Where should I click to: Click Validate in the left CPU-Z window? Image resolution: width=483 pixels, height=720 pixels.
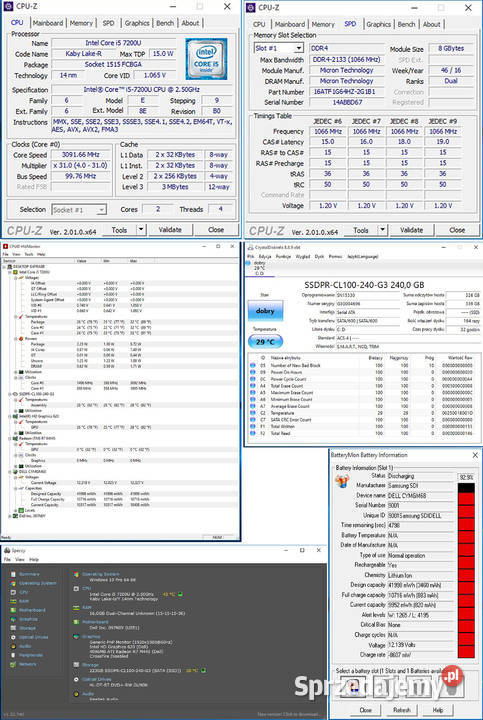pyautogui.click(x=170, y=230)
